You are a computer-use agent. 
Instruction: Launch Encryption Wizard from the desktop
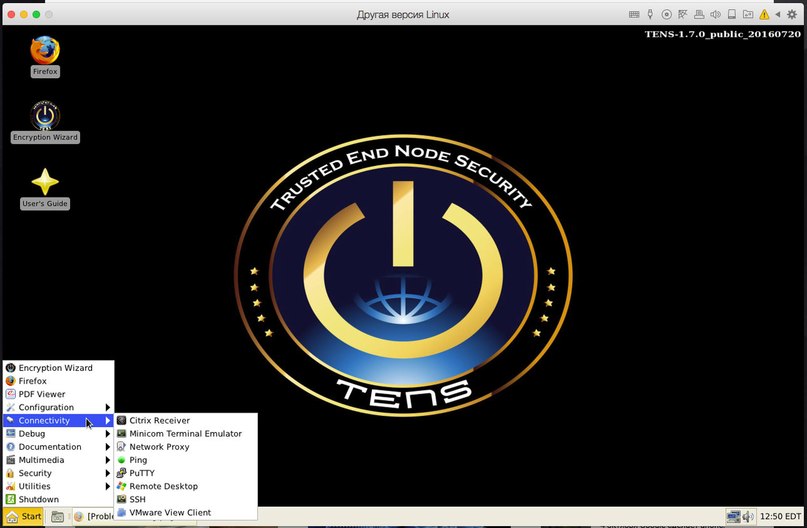(45, 121)
